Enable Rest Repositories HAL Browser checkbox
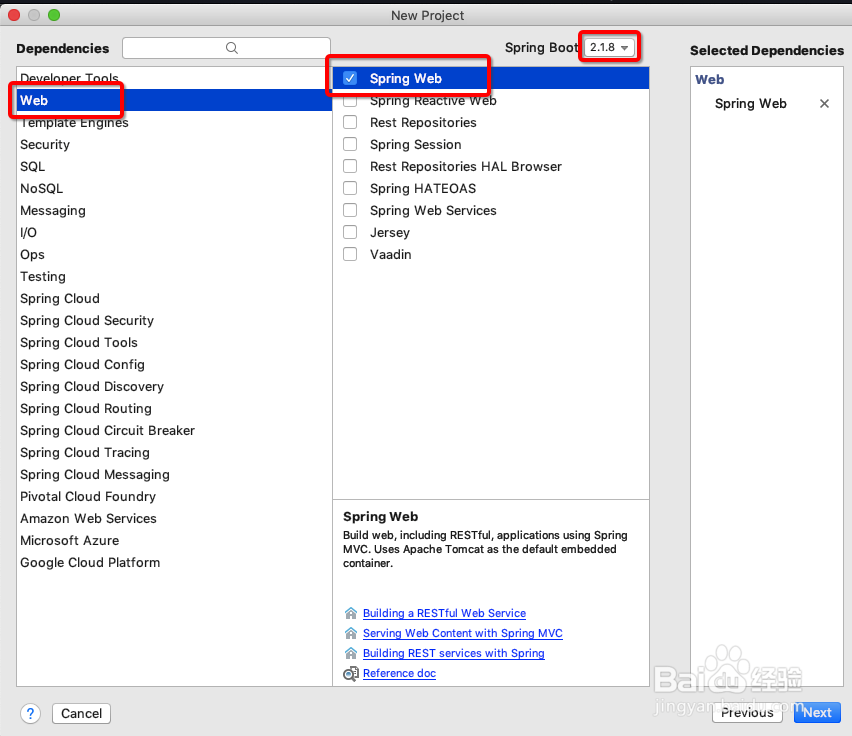The height and width of the screenshot is (736, 852). pos(350,166)
